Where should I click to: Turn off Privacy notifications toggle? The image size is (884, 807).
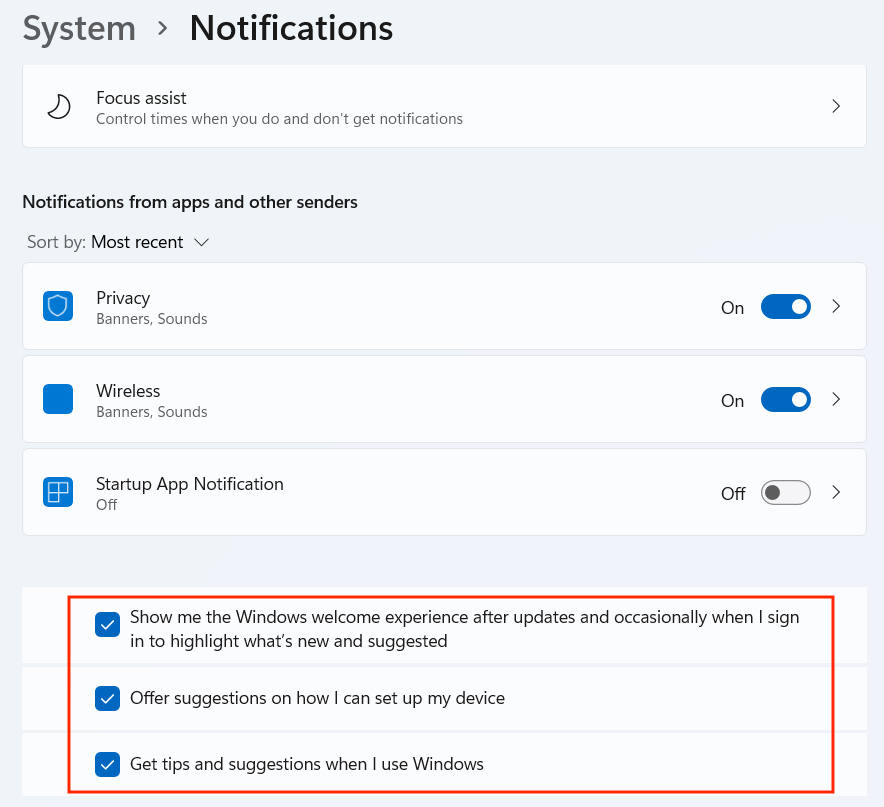coord(785,307)
